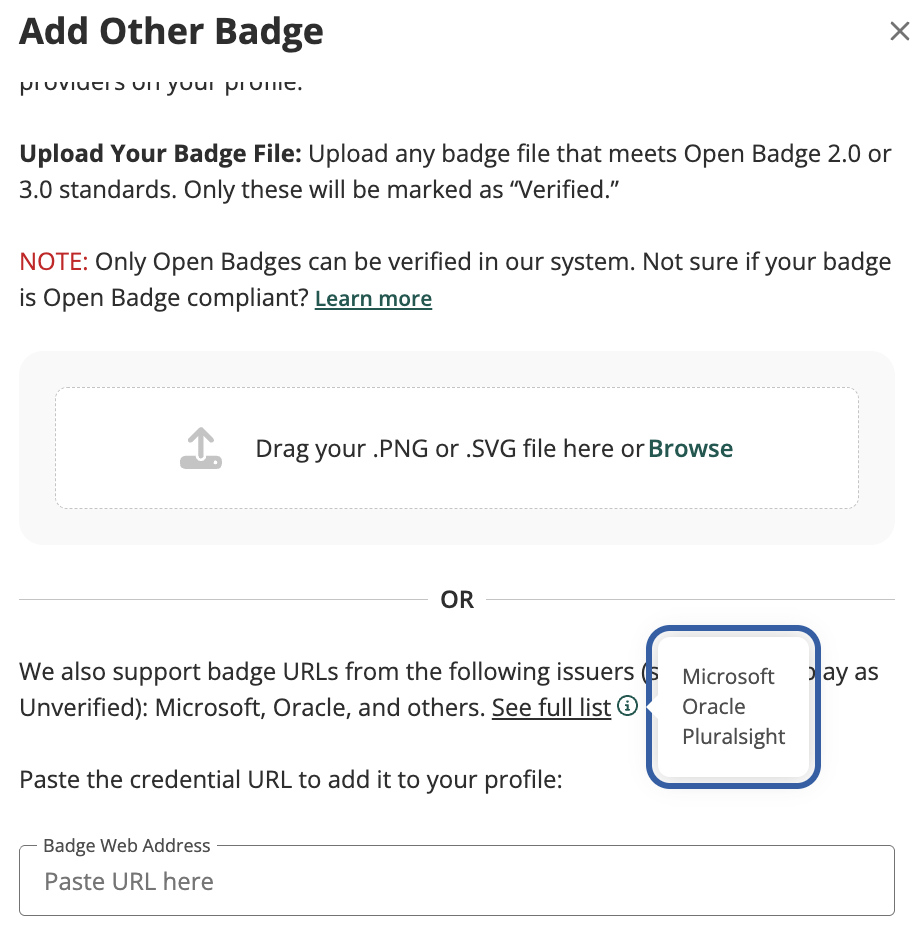Click the bold Upload Your Badge File label
The height and width of the screenshot is (926, 924).
click(160, 154)
